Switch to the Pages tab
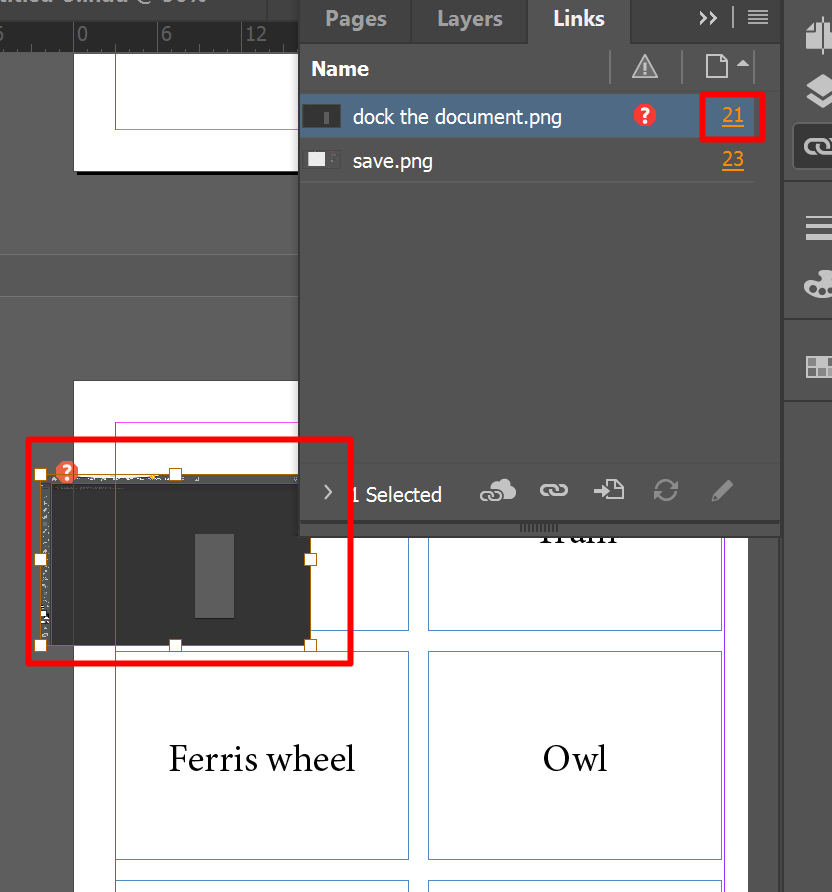 click(x=356, y=19)
